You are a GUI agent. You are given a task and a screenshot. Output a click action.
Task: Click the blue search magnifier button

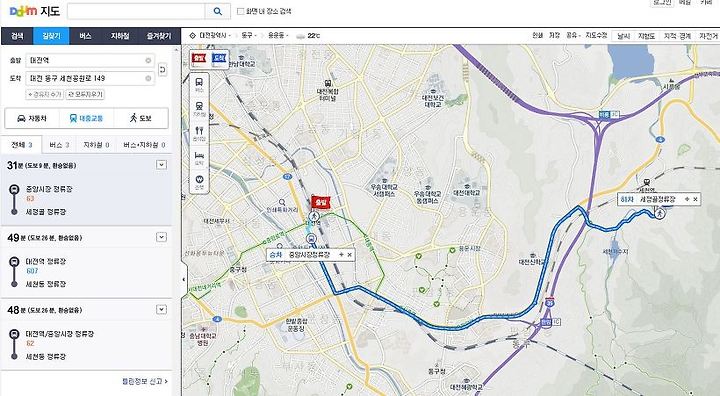[x=218, y=11]
